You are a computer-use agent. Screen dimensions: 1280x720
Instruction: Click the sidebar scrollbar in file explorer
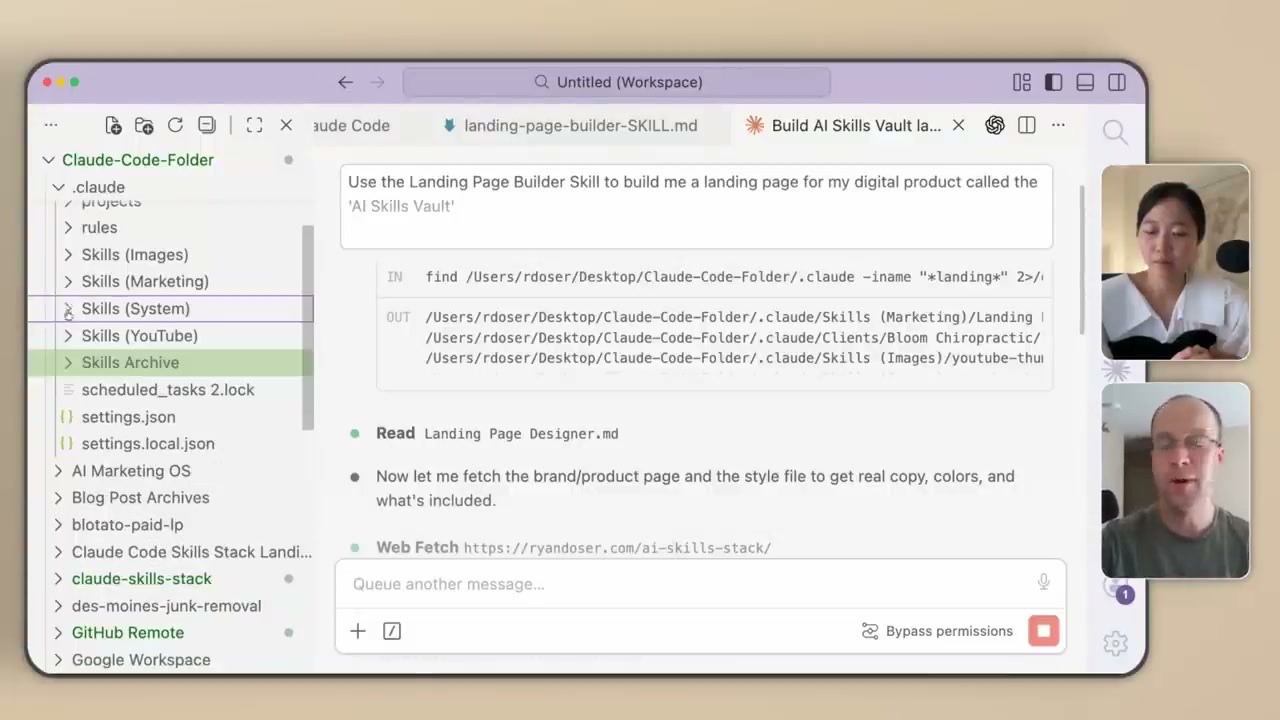click(x=308, y=328)
